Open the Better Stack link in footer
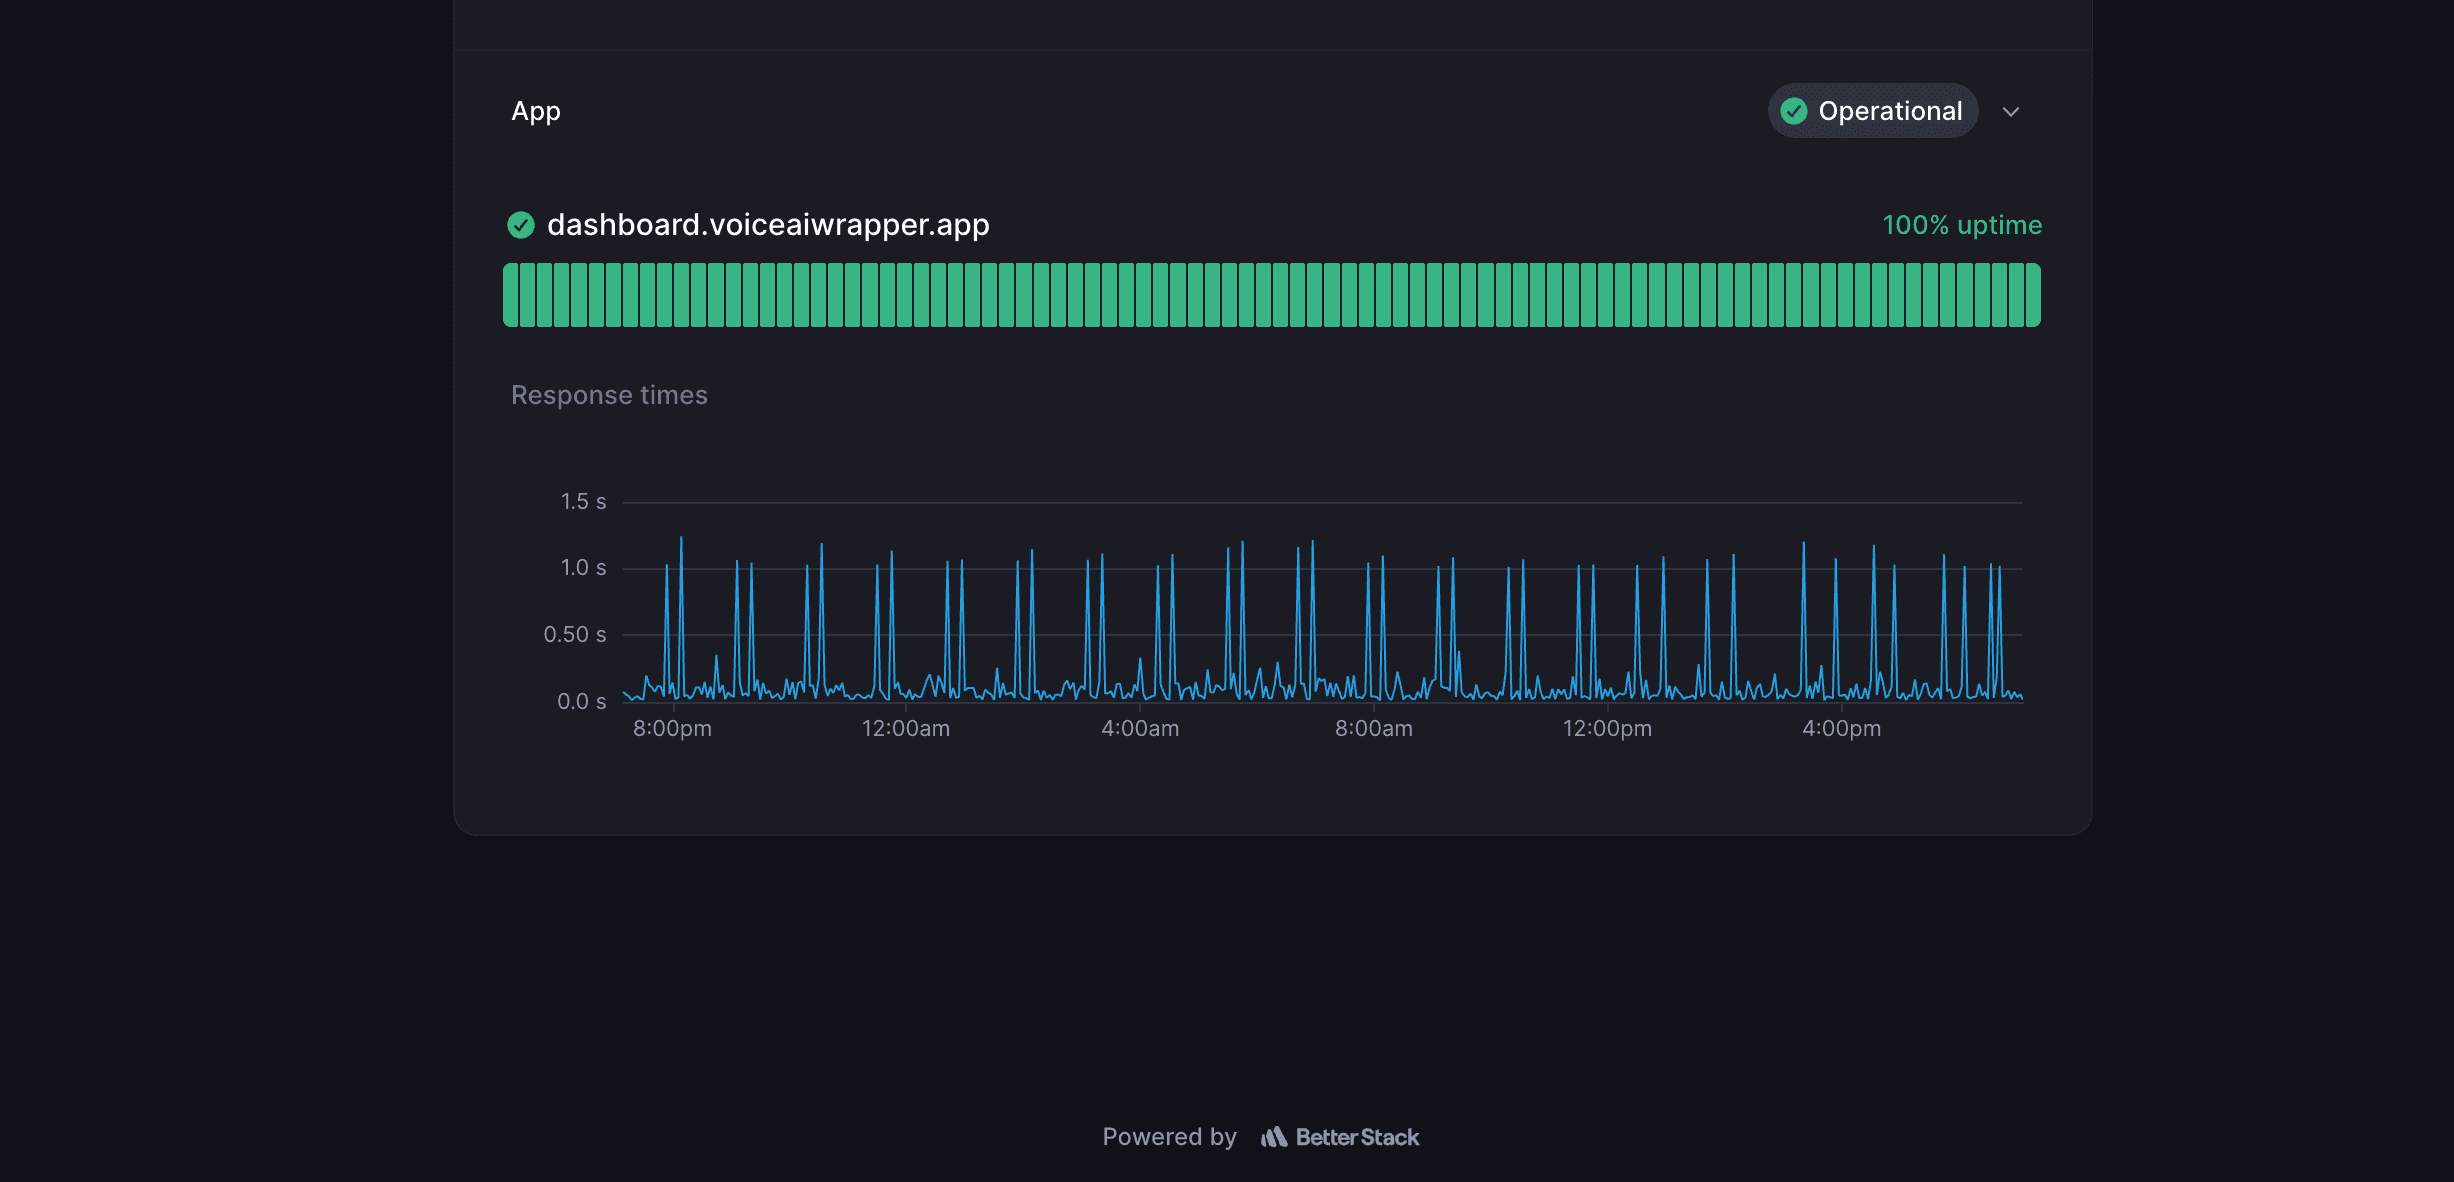This screenshot has height=1182, width=2454. [1340, 1137]
